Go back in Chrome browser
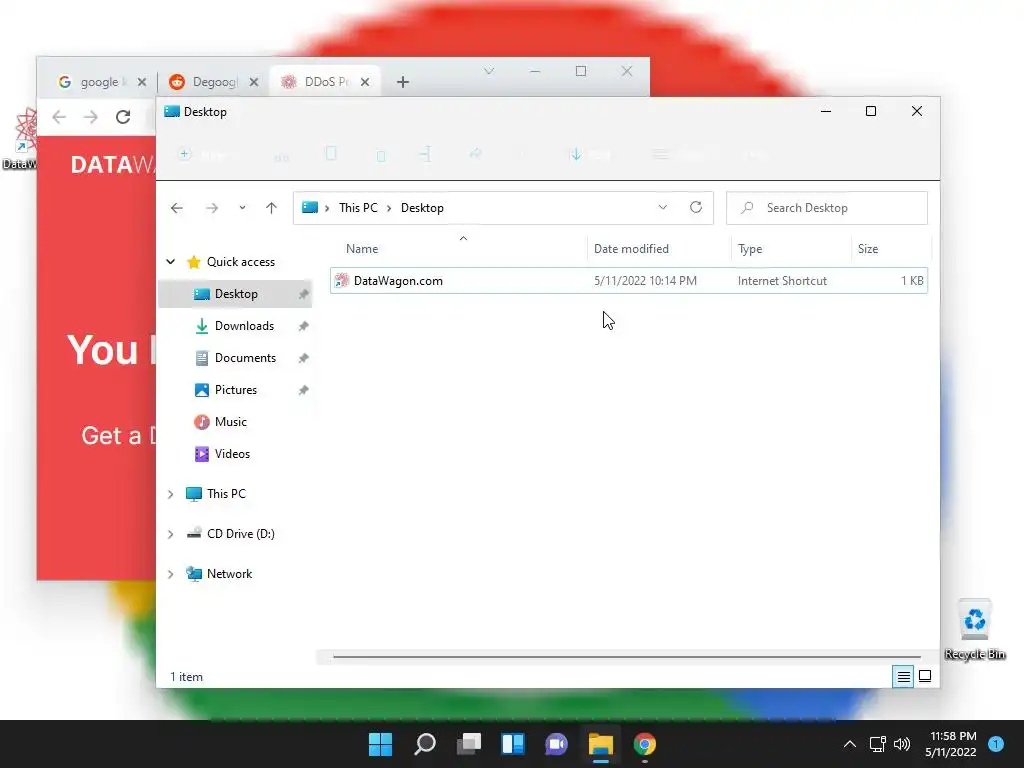The width and height of the screenshot is (1024, 768). tap(59, 117)
